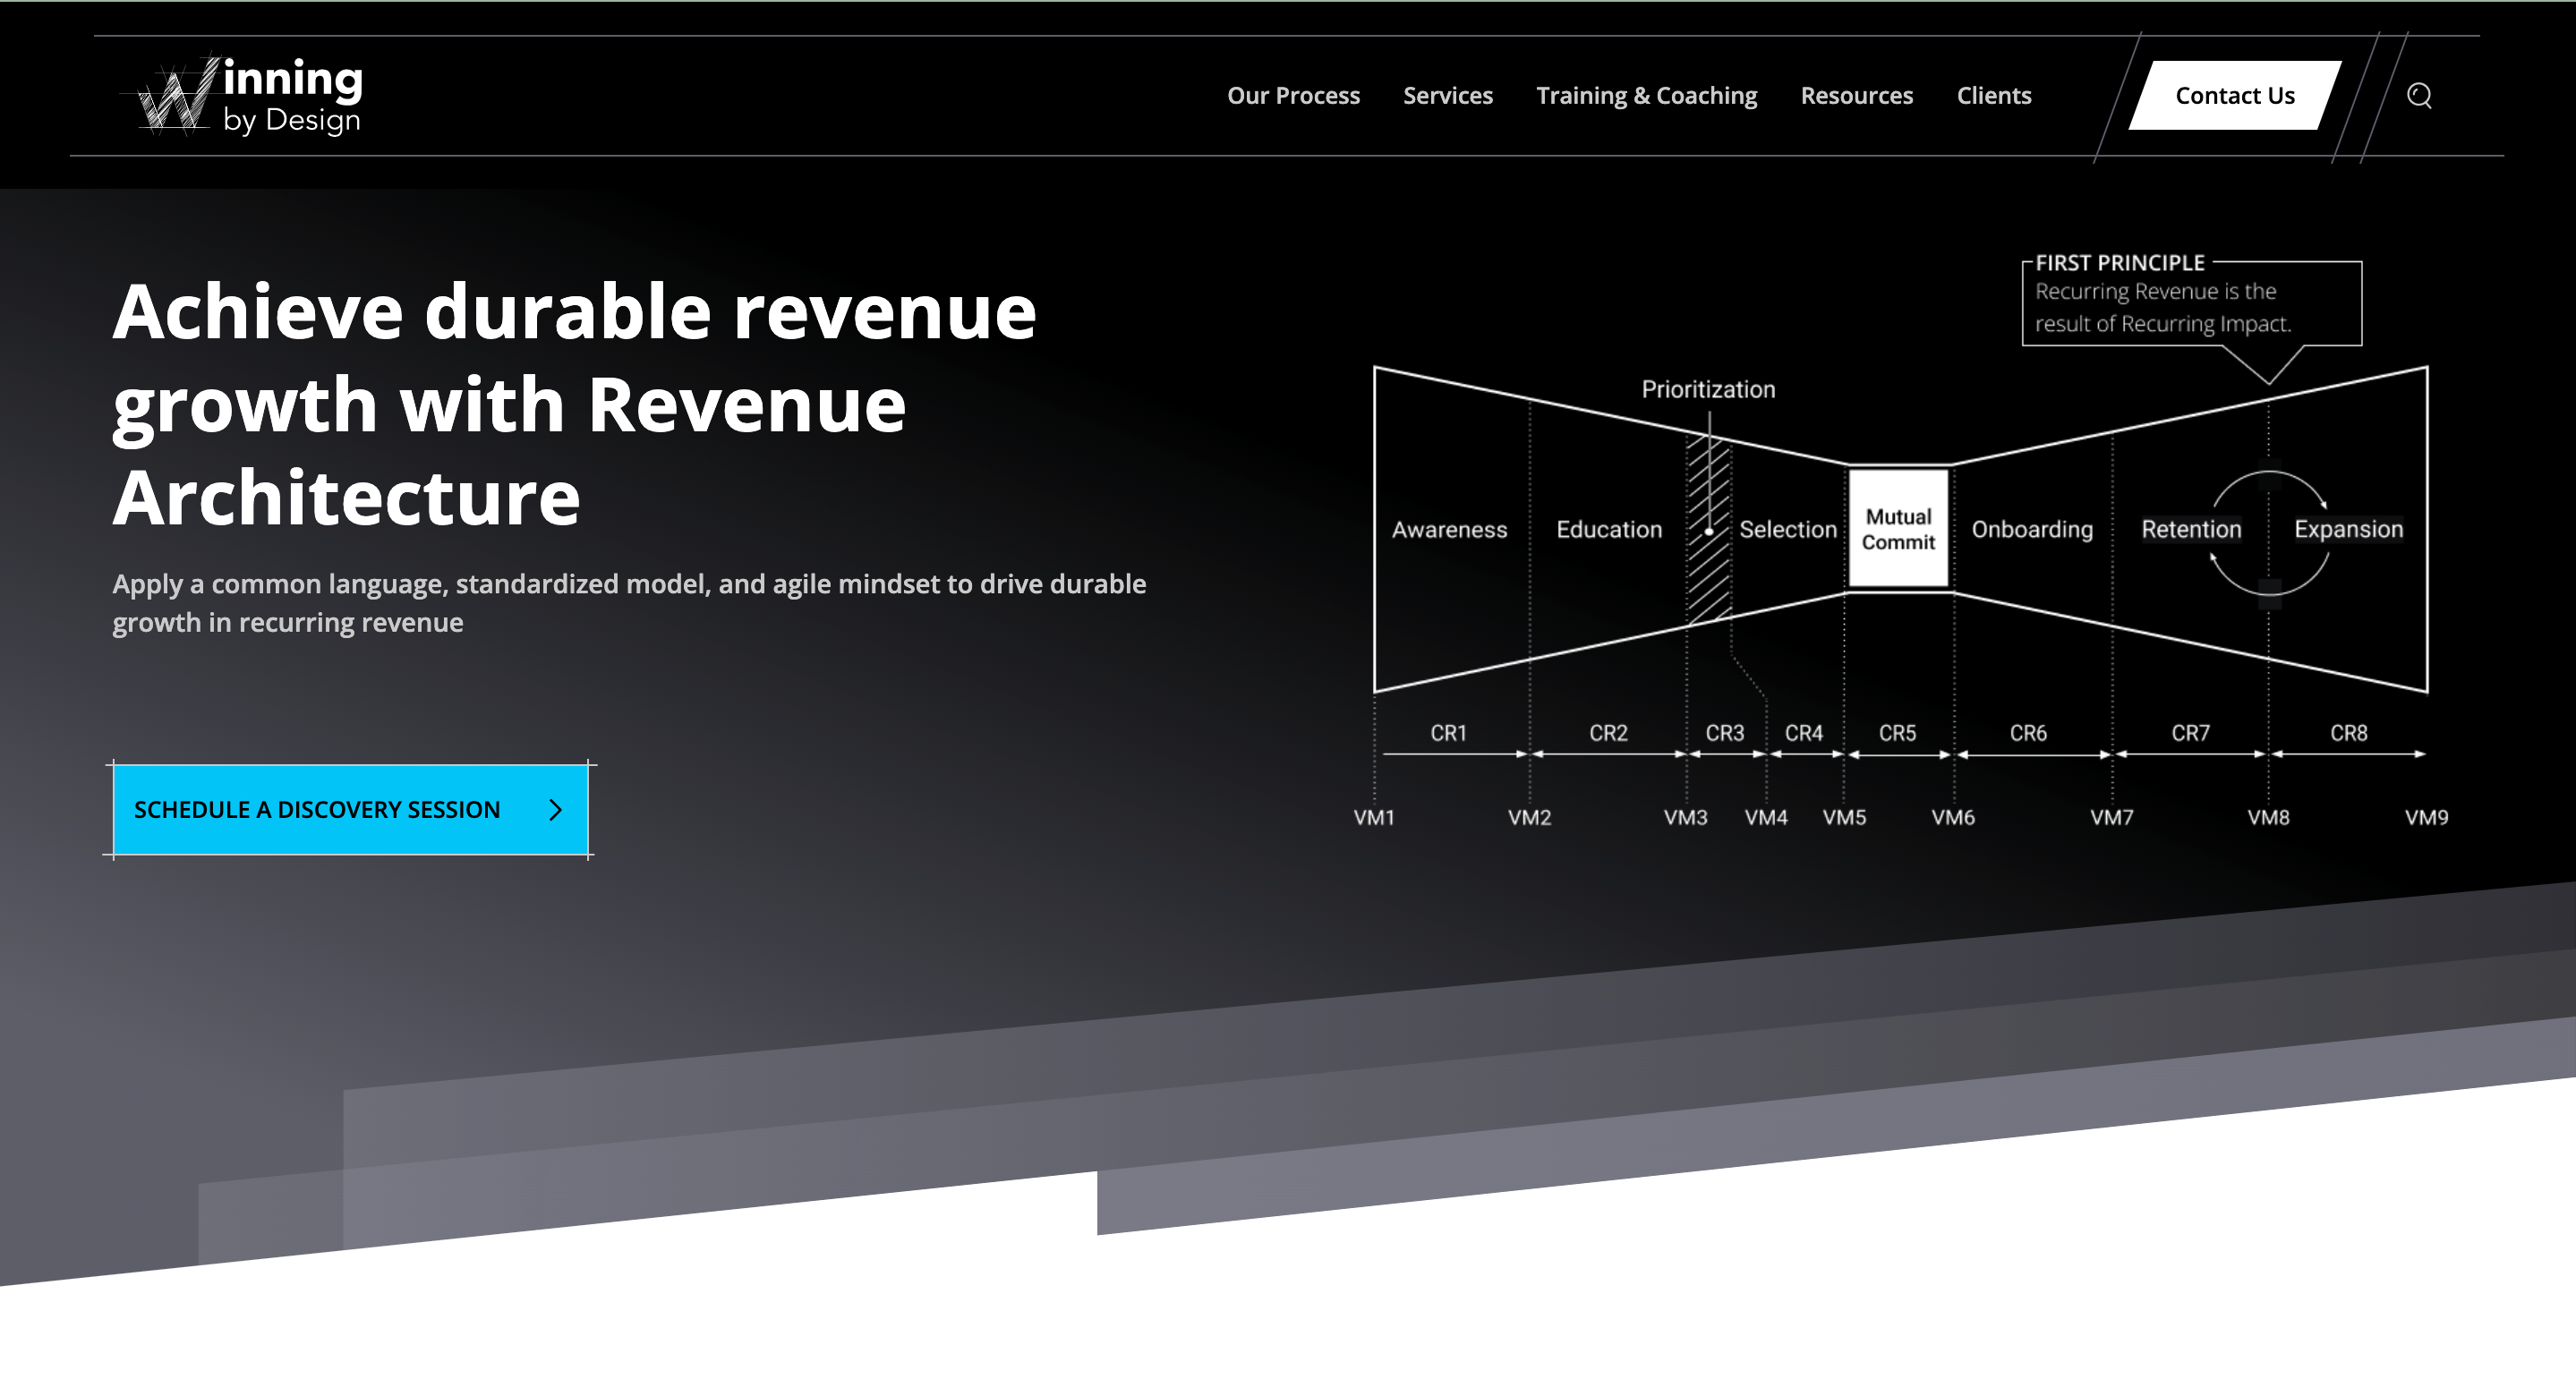Click the CR2 conversion label

pos(1608,733)
